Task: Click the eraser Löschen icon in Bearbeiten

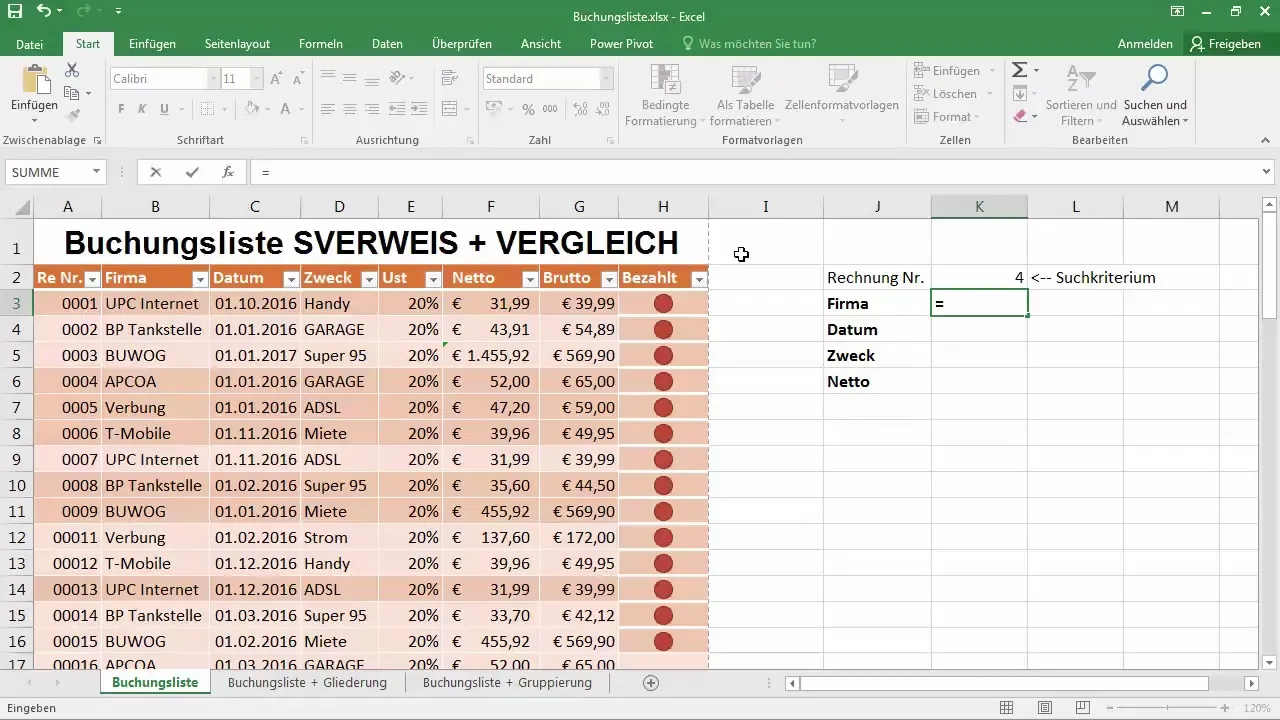Action: [1020, 116]
